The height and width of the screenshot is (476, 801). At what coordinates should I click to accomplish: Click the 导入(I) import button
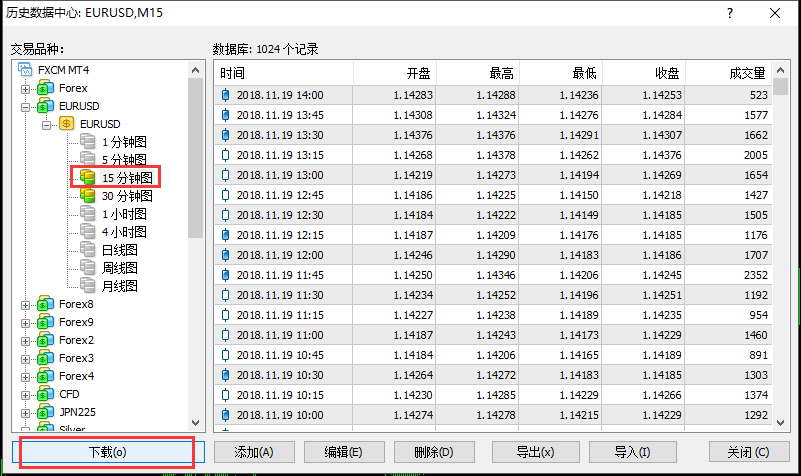[626, 451]
